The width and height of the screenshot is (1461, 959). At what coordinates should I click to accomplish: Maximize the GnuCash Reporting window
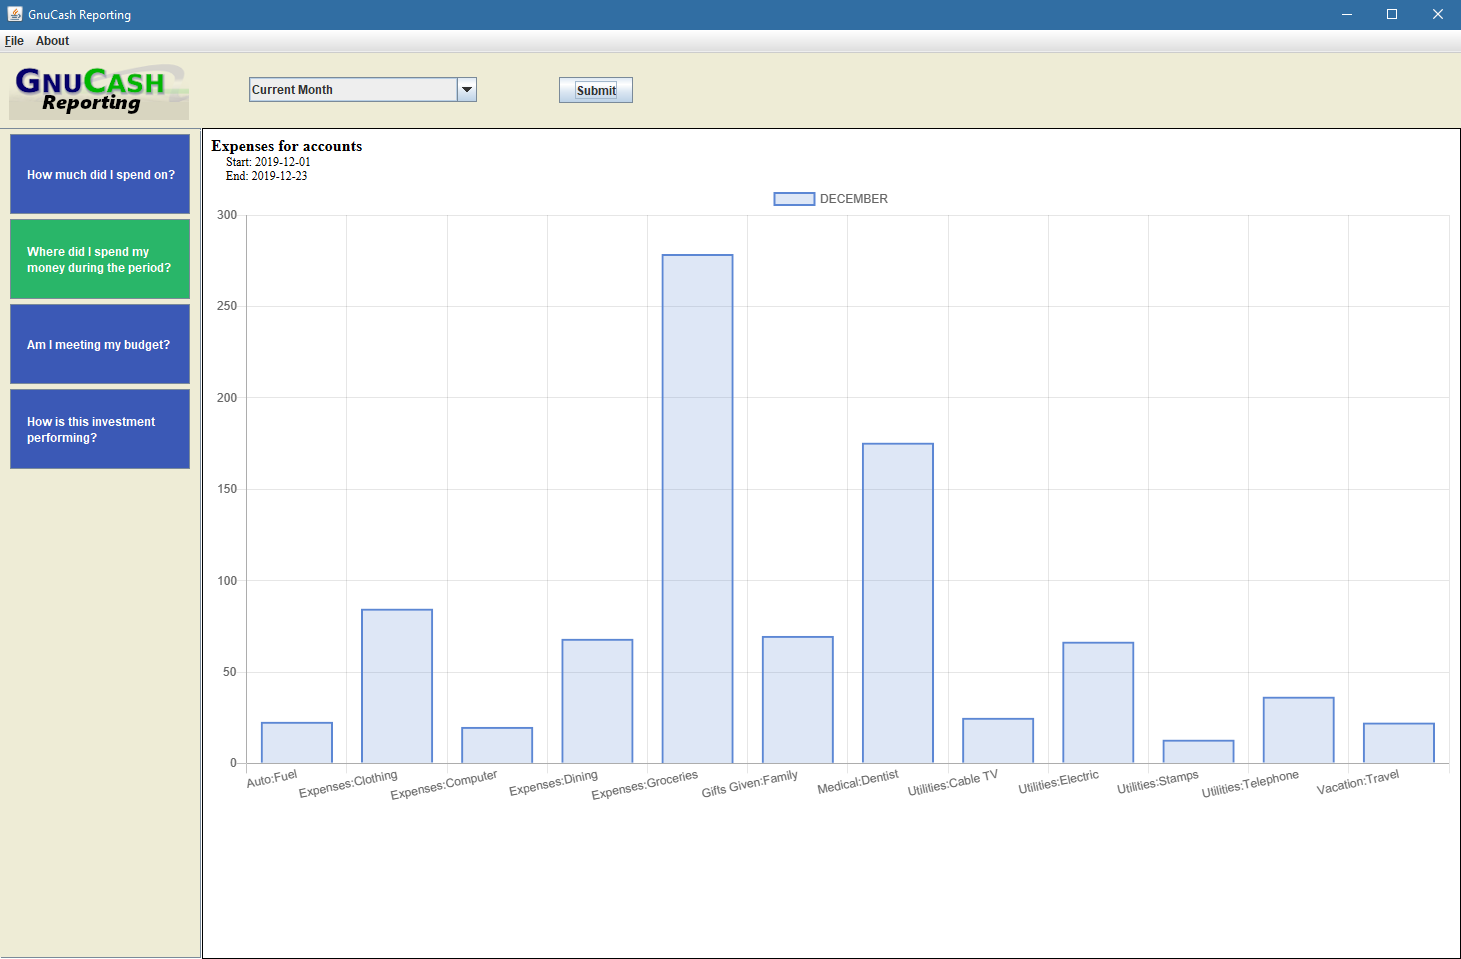(1391, 14)
